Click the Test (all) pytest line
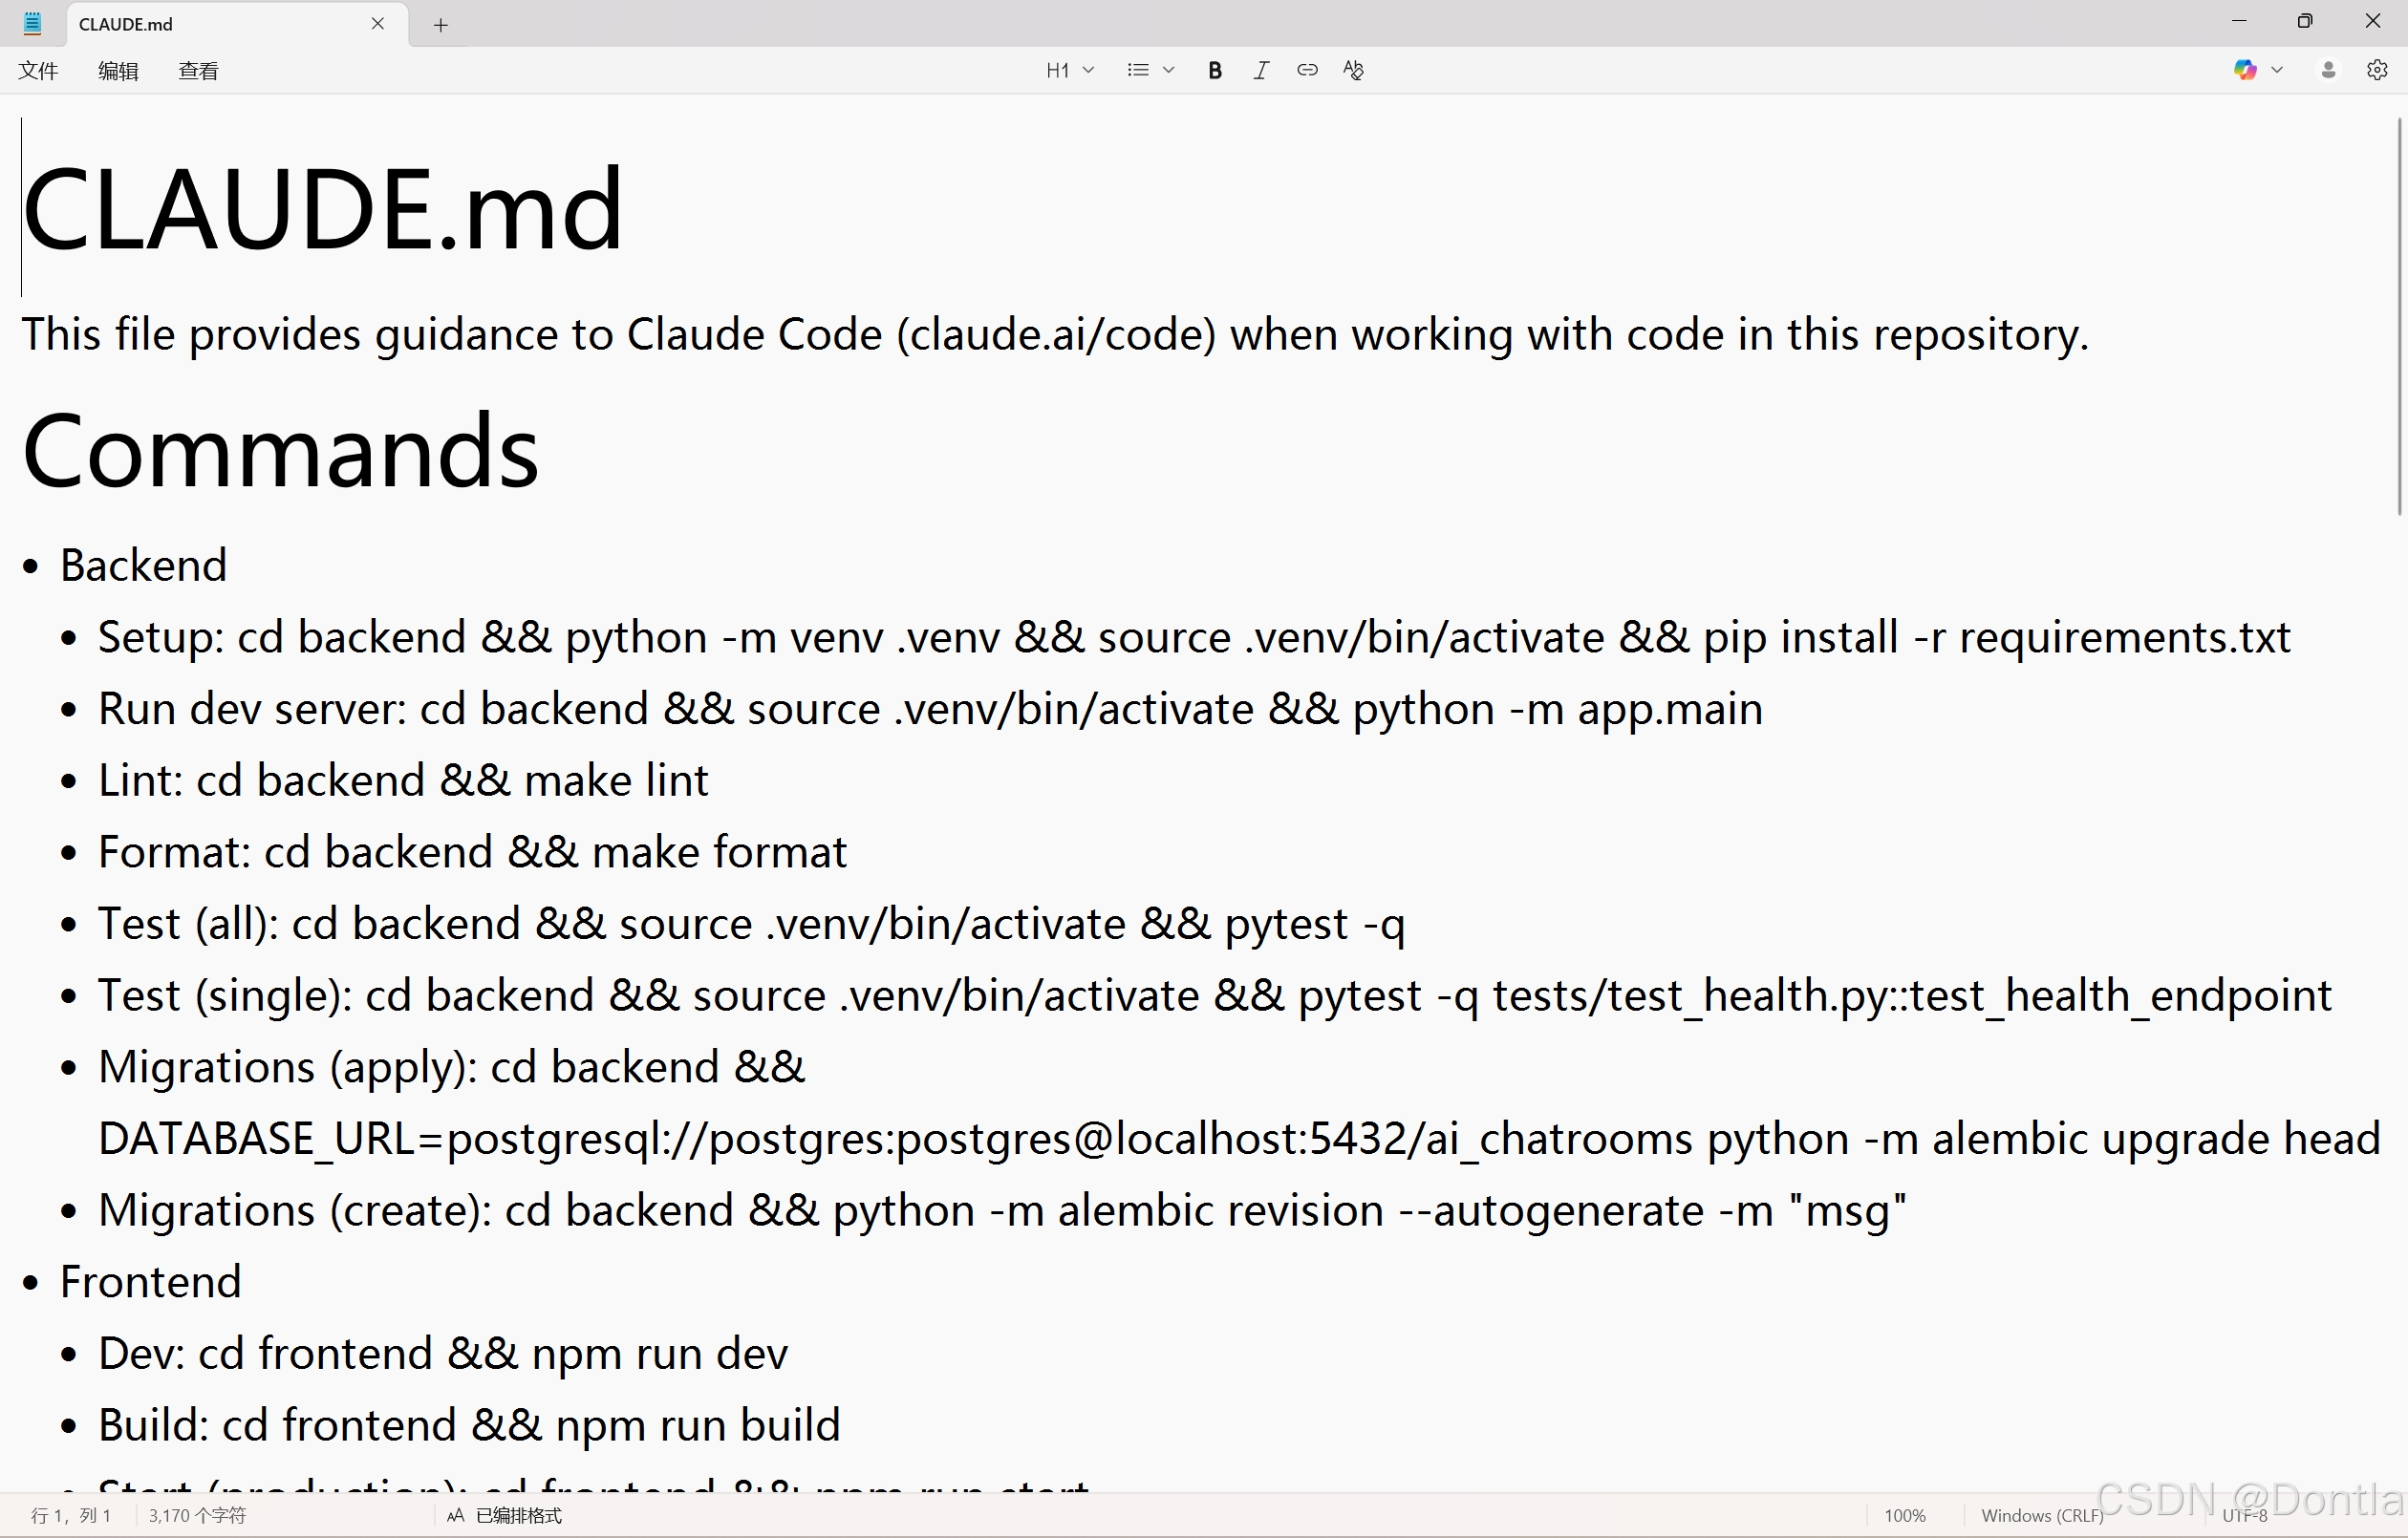 click(x=751, y=924)
